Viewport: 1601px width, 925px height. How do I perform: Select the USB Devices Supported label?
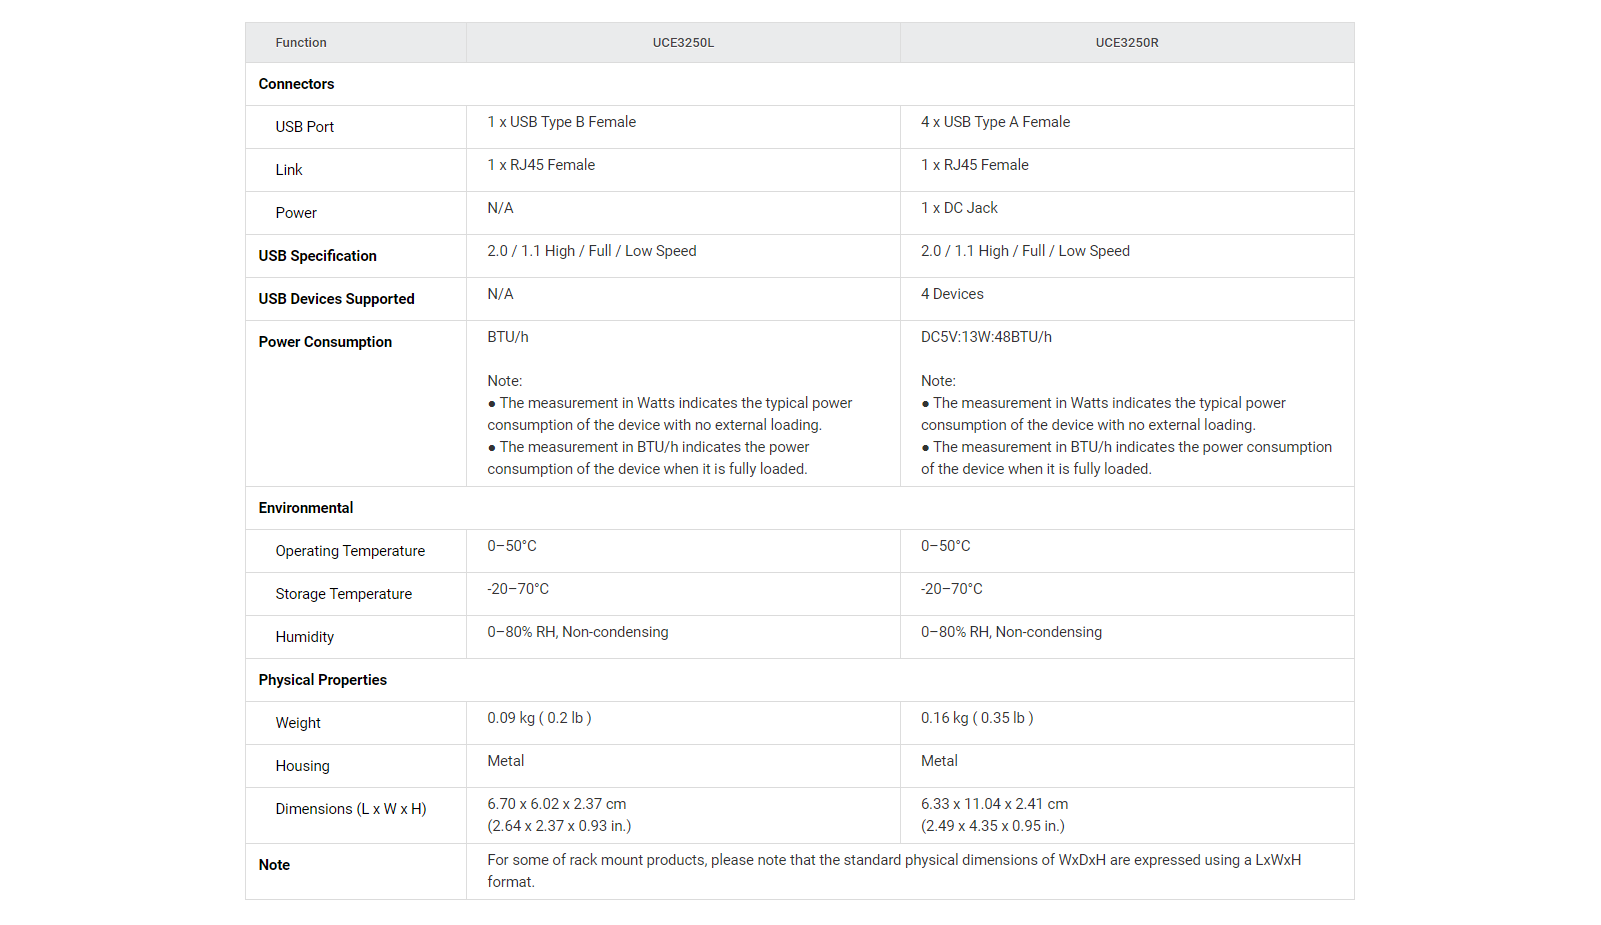pos(336,299)
